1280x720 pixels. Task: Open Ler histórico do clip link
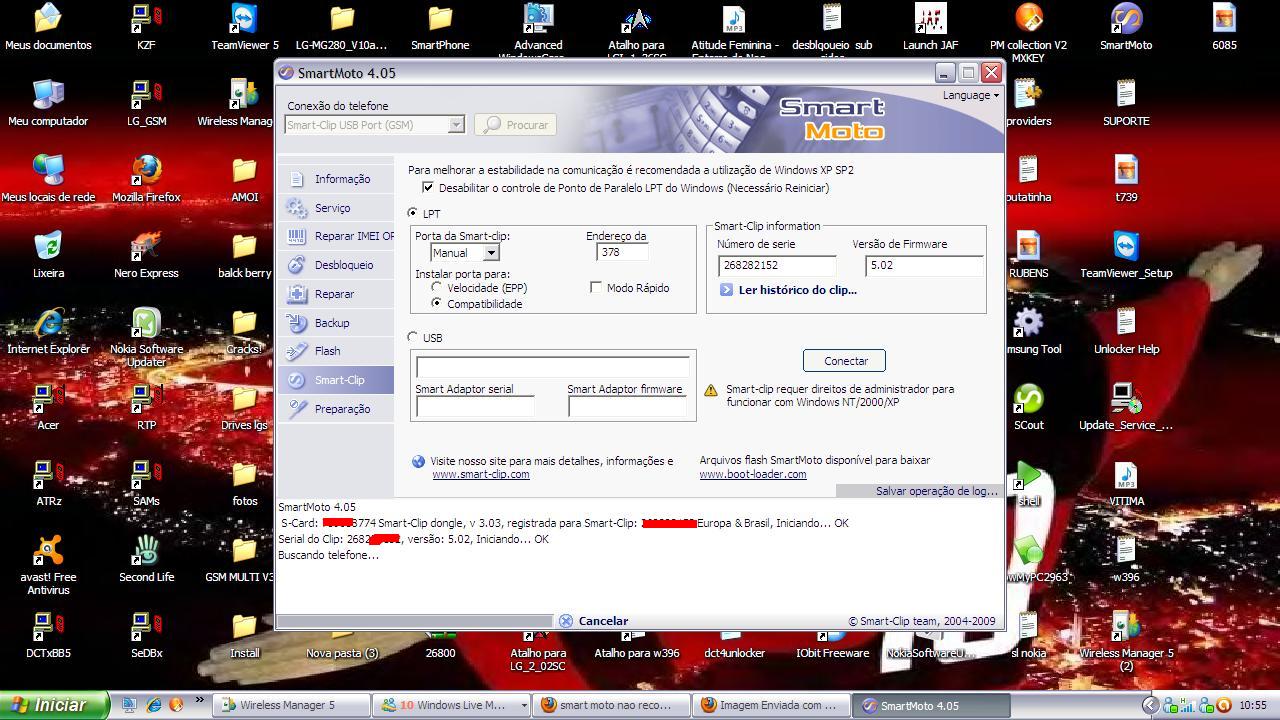(797, 290)
